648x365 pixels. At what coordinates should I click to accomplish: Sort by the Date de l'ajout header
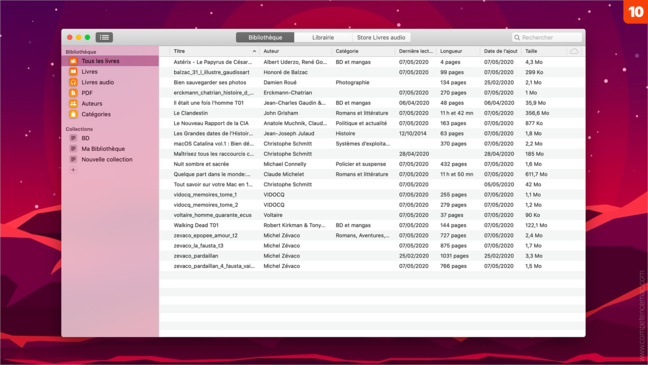pos(500,51)
